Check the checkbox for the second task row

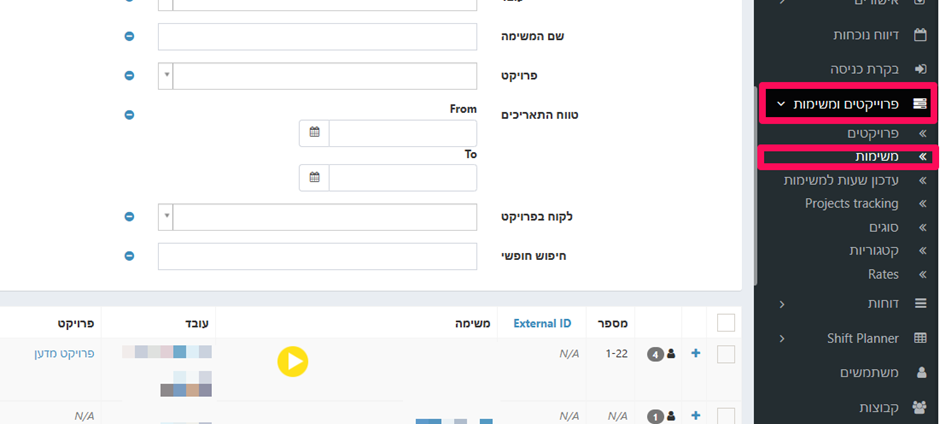tap(726, 416)
